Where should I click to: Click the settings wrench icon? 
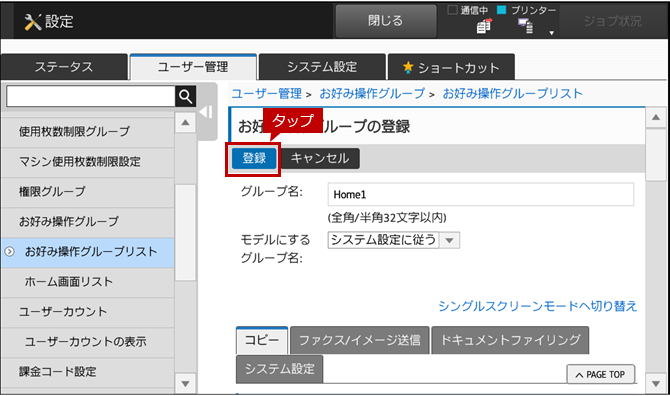pos(32,22)
